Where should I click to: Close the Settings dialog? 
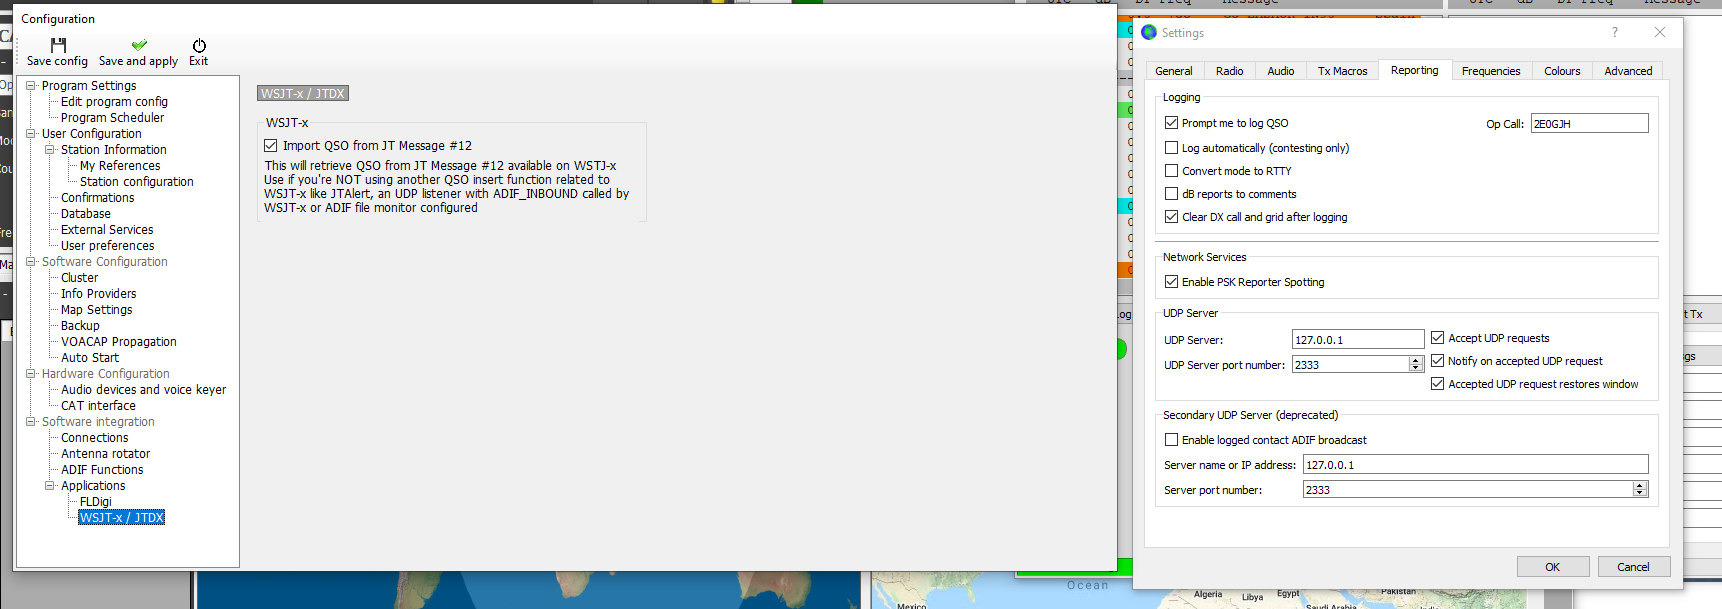(1660, 32)
